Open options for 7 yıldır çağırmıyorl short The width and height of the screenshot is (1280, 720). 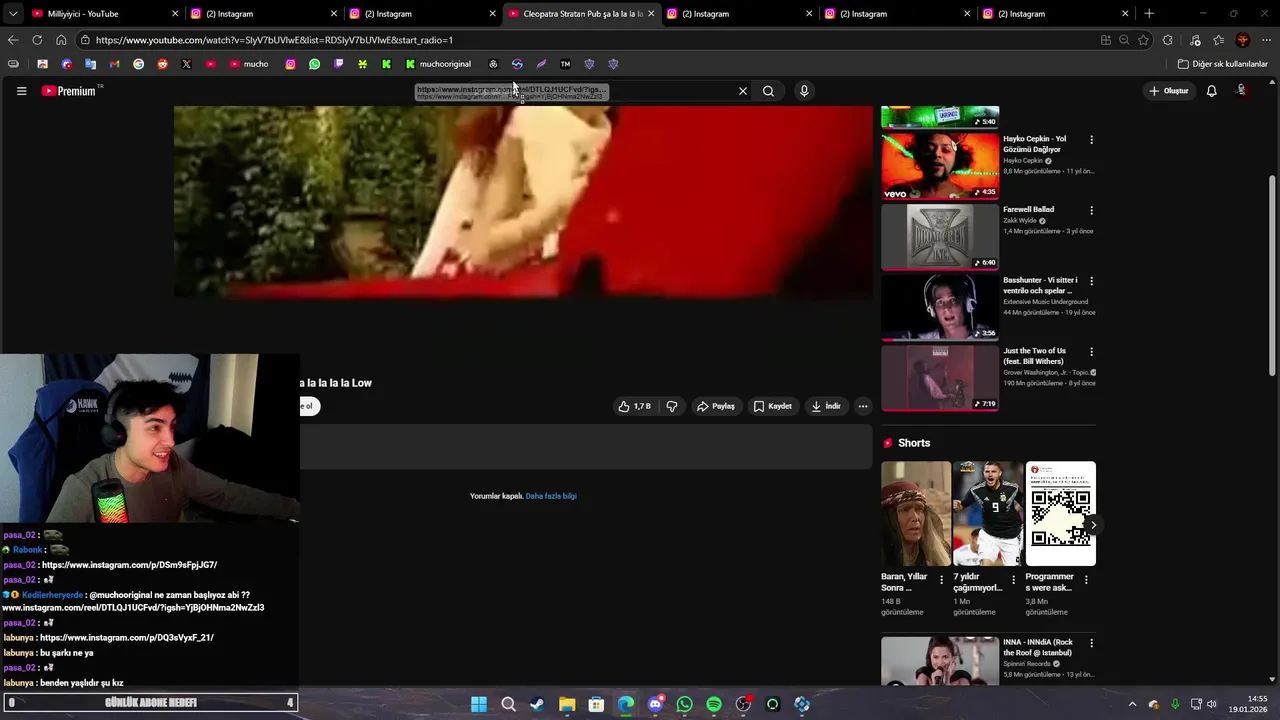[x=1013, y=579]
